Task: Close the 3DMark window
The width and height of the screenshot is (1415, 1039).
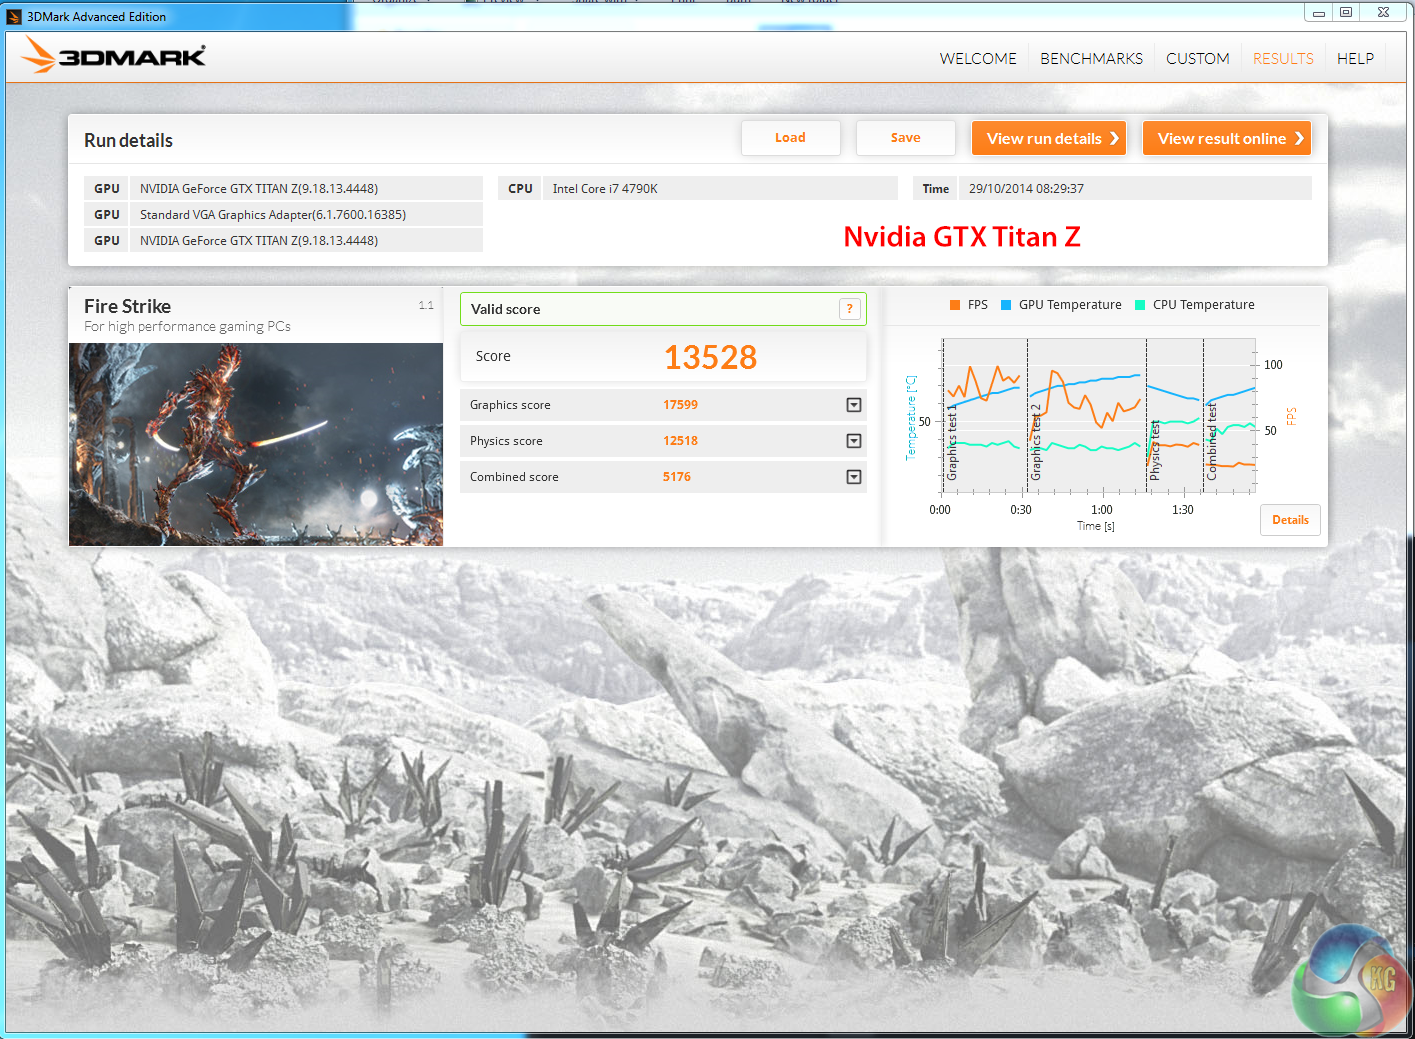Action: [x=1383, y=13]
